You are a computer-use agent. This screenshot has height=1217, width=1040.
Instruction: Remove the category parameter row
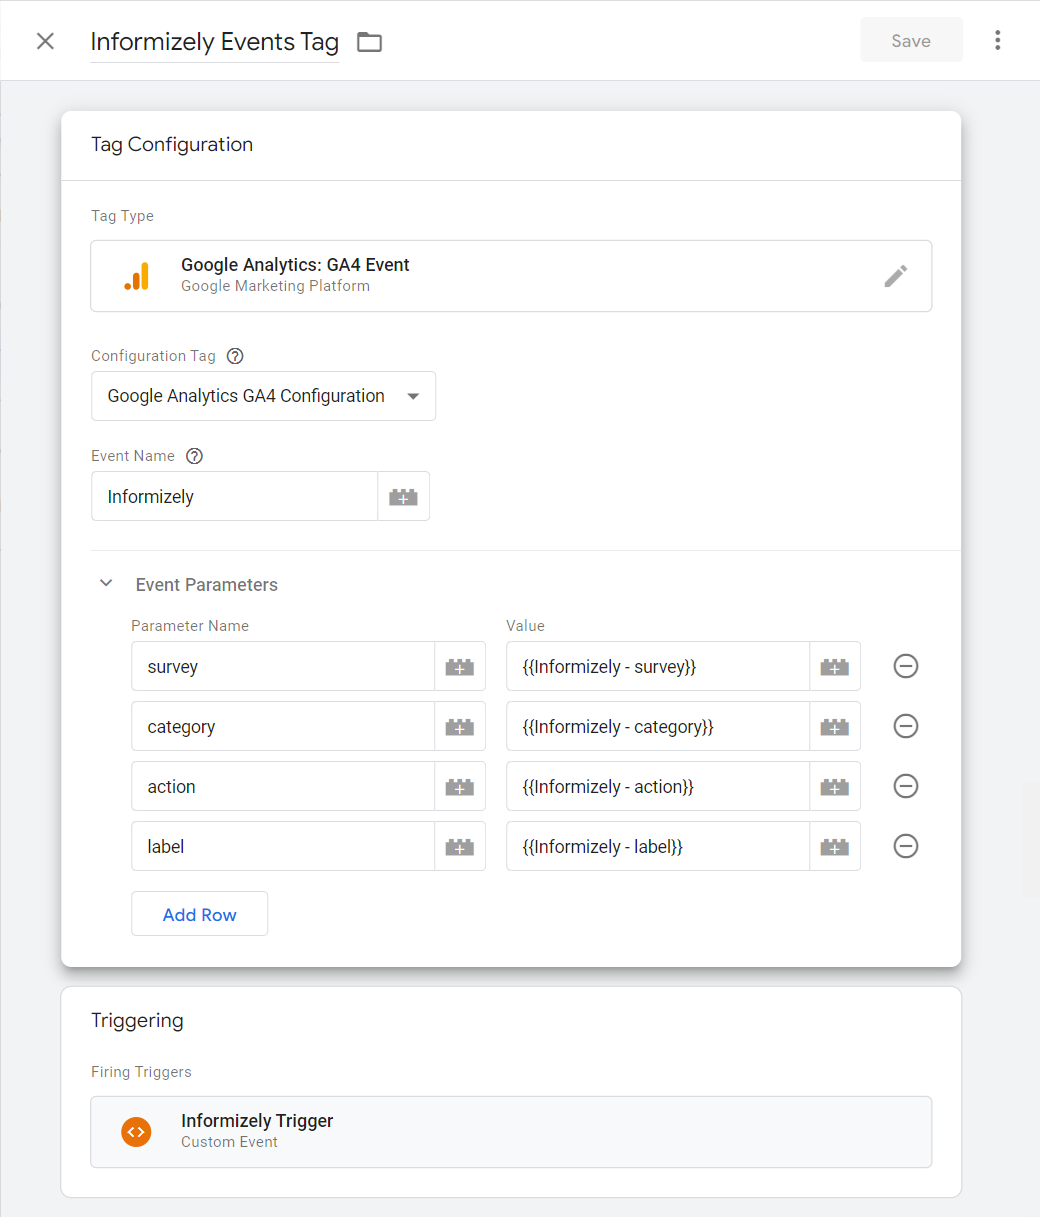(x=906, y=726)
